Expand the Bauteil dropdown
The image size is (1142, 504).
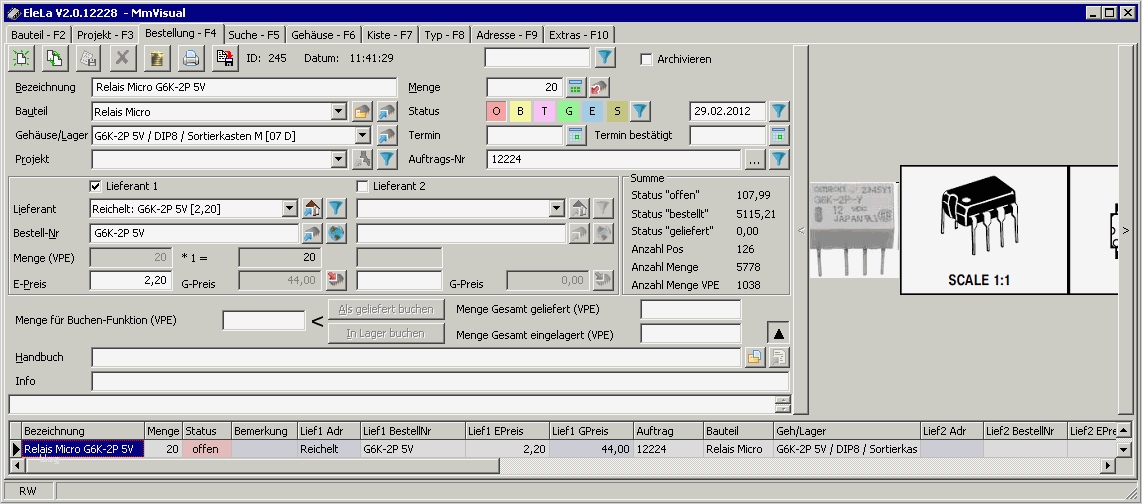point(339,112)
